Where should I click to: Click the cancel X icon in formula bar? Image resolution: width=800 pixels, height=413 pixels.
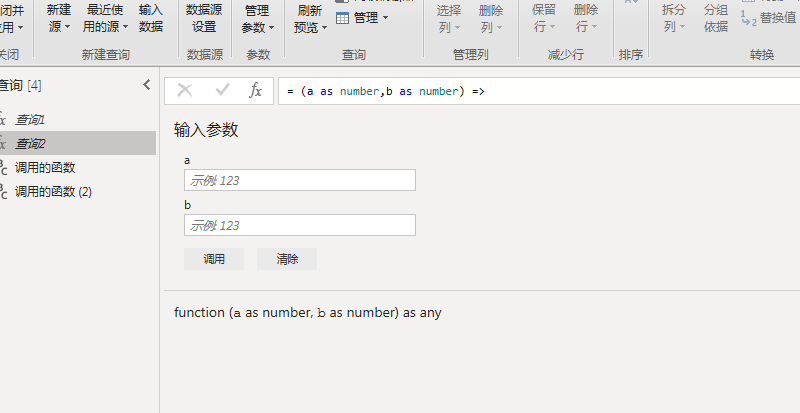(x=185, y=91)
